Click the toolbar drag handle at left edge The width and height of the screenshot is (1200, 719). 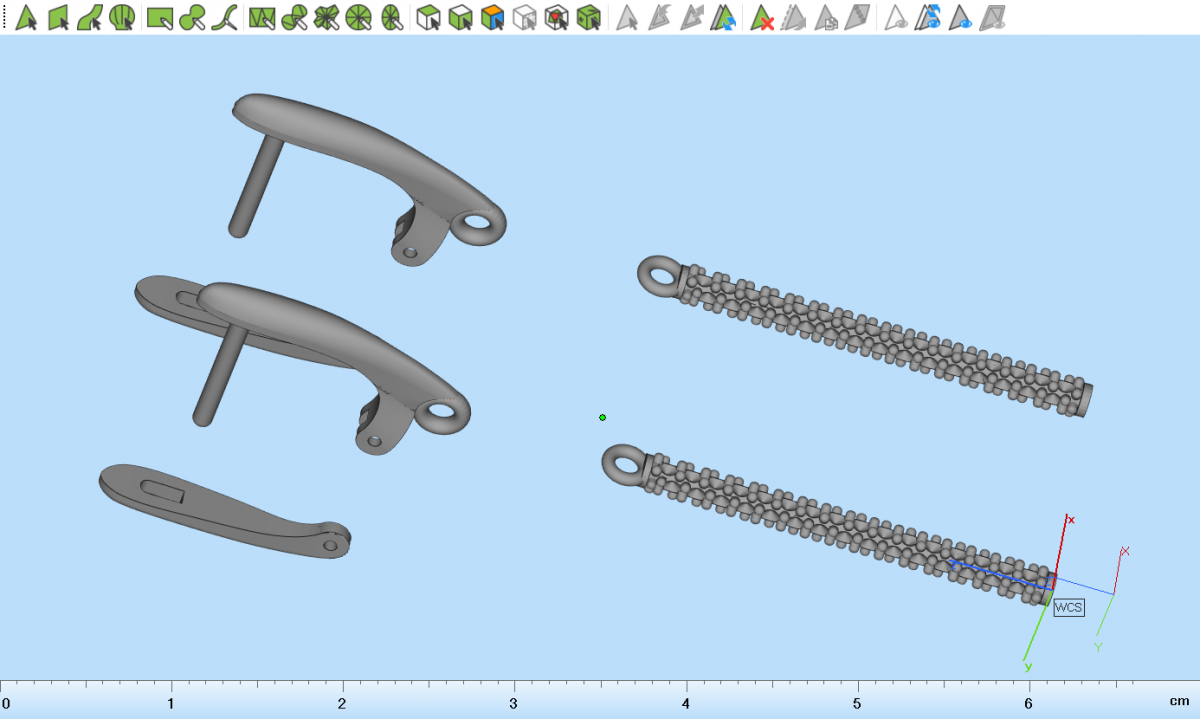(4, 17)
